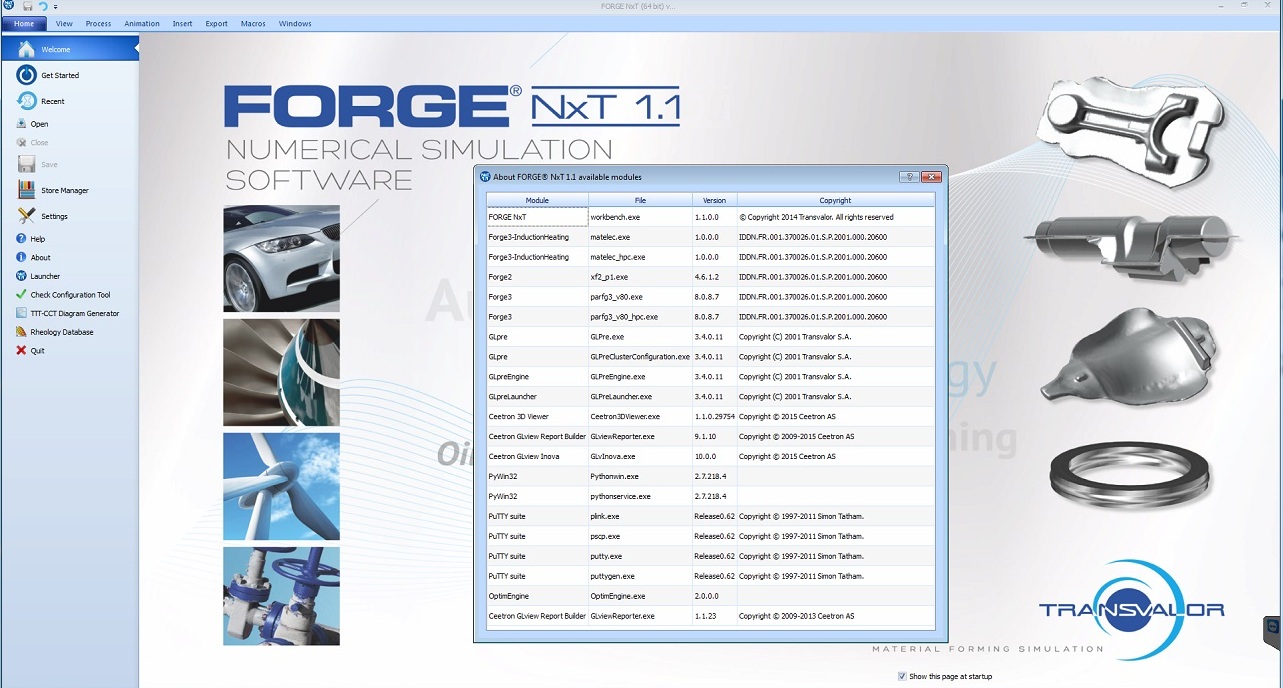The height and width of the screenshot is (688, 1283).
Task: Click the quick access Save icon
Action: point(28,7)
